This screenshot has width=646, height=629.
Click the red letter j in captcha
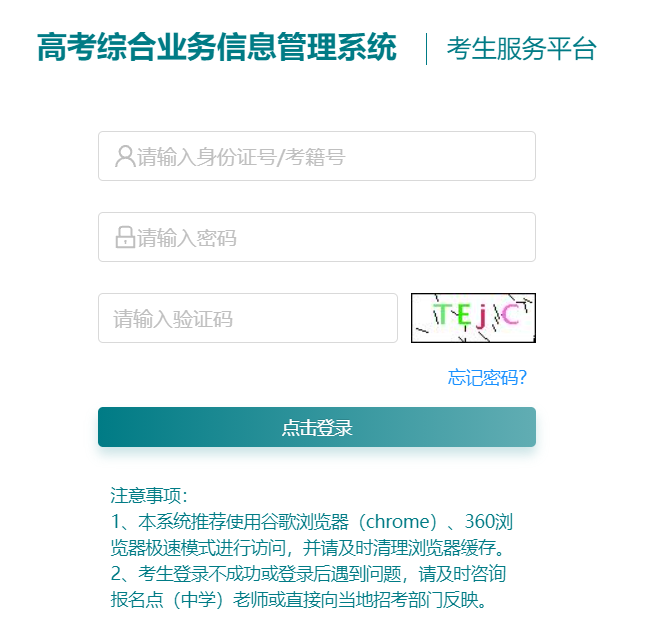point(482,317)
